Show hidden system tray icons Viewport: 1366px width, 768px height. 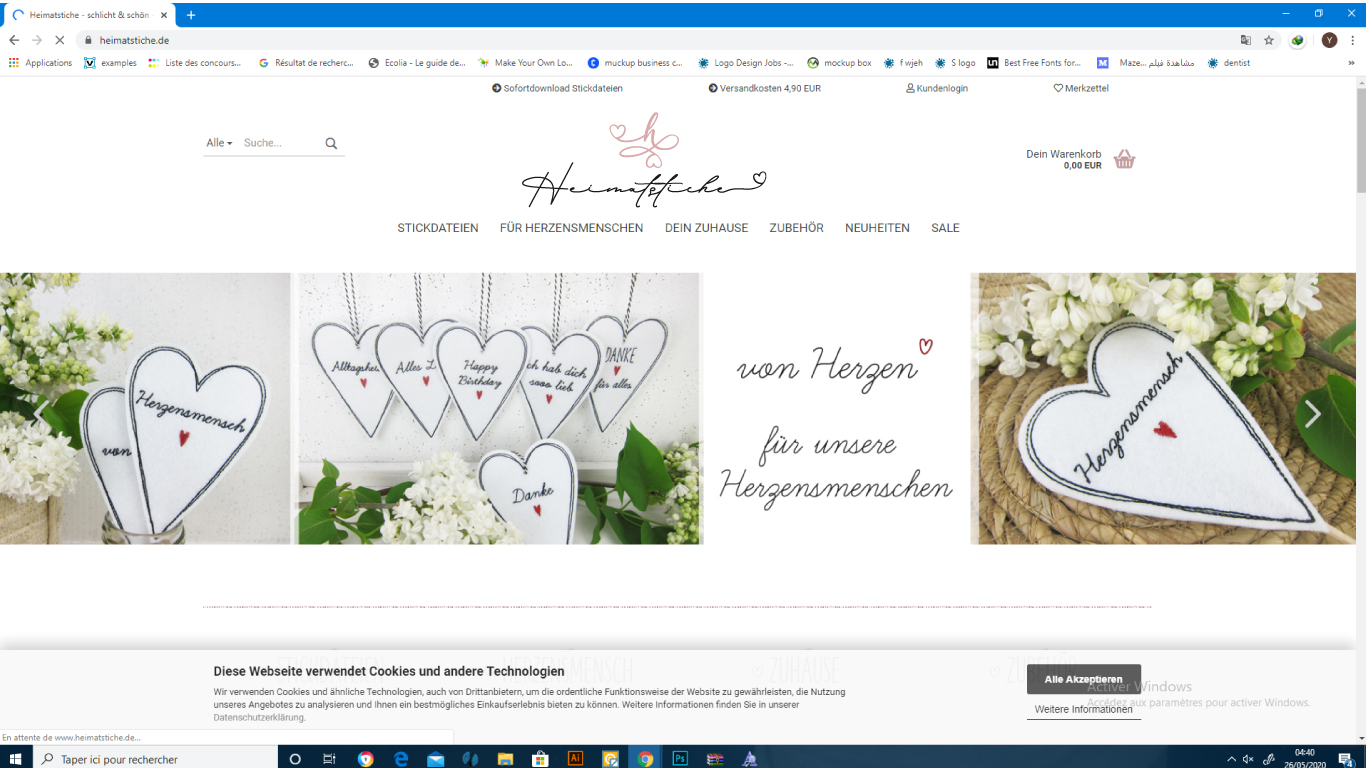1229,759
